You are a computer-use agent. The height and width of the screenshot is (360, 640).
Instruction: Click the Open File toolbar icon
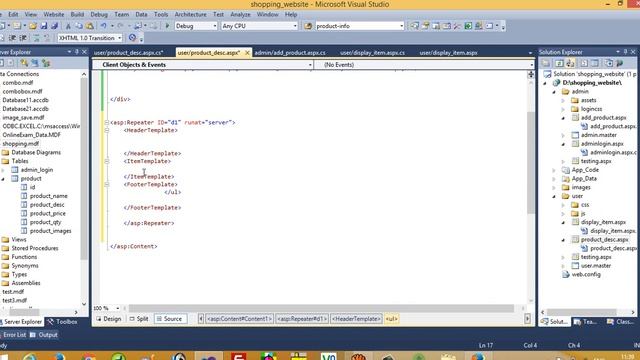[x=32, y=26]
